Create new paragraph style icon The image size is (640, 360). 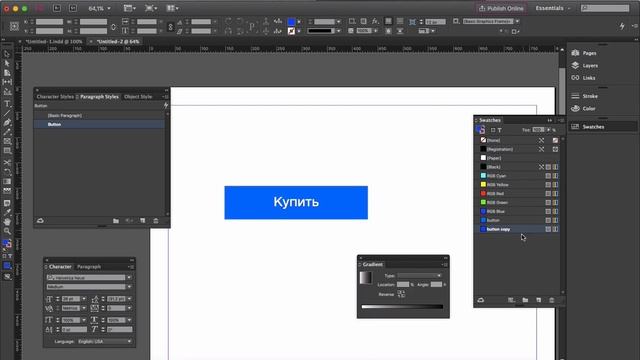142,221
